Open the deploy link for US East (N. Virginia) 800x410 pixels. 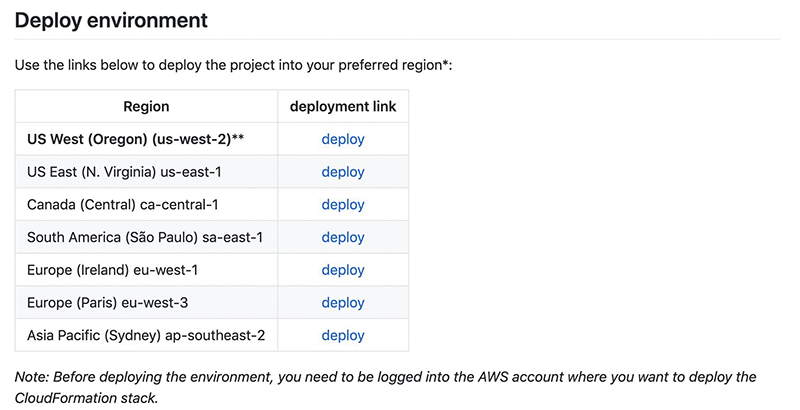tap(343, 172)
